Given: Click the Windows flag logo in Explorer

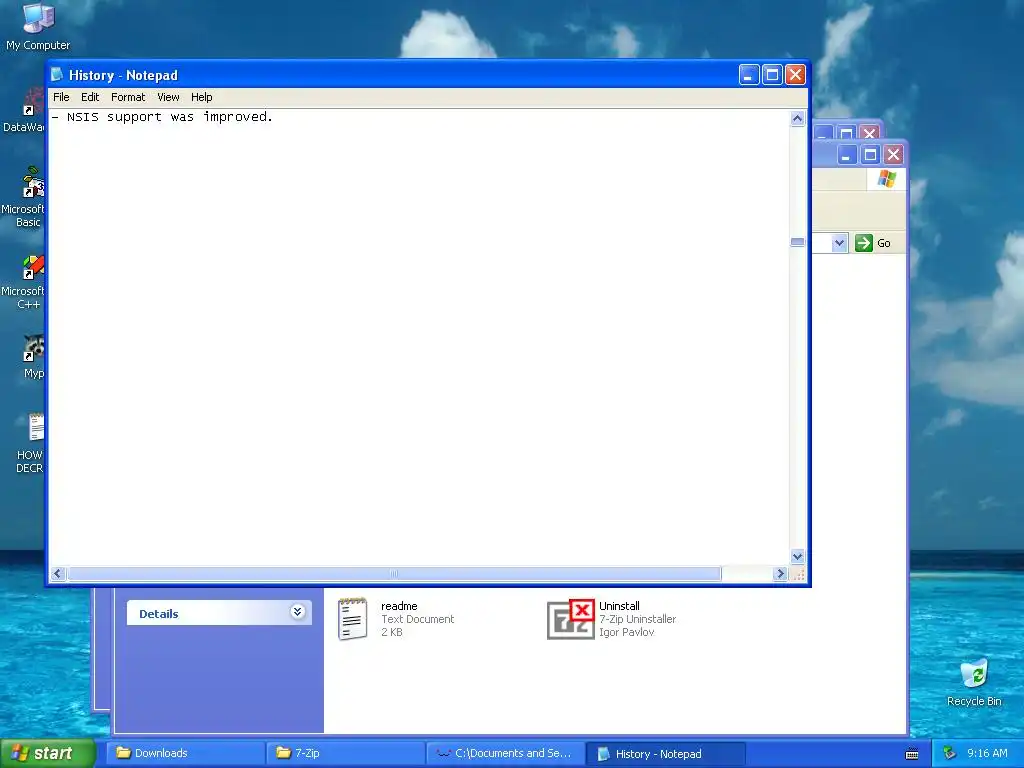Looking at the screenshot, I should (887, 178).
